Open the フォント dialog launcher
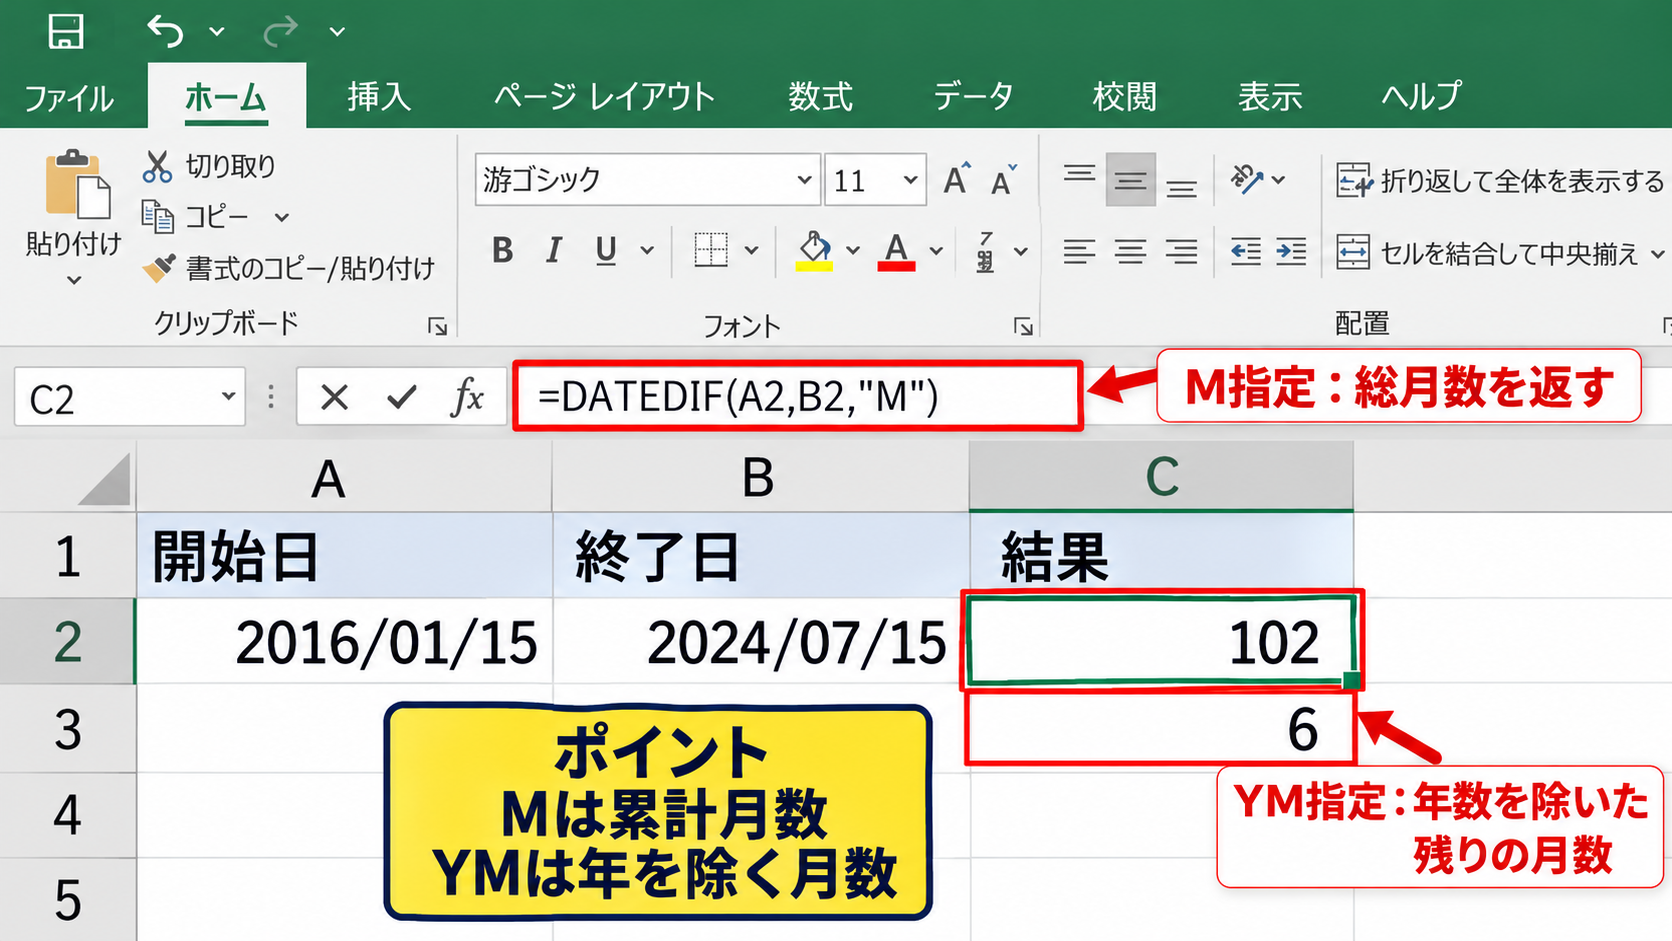 [1023, 326]
